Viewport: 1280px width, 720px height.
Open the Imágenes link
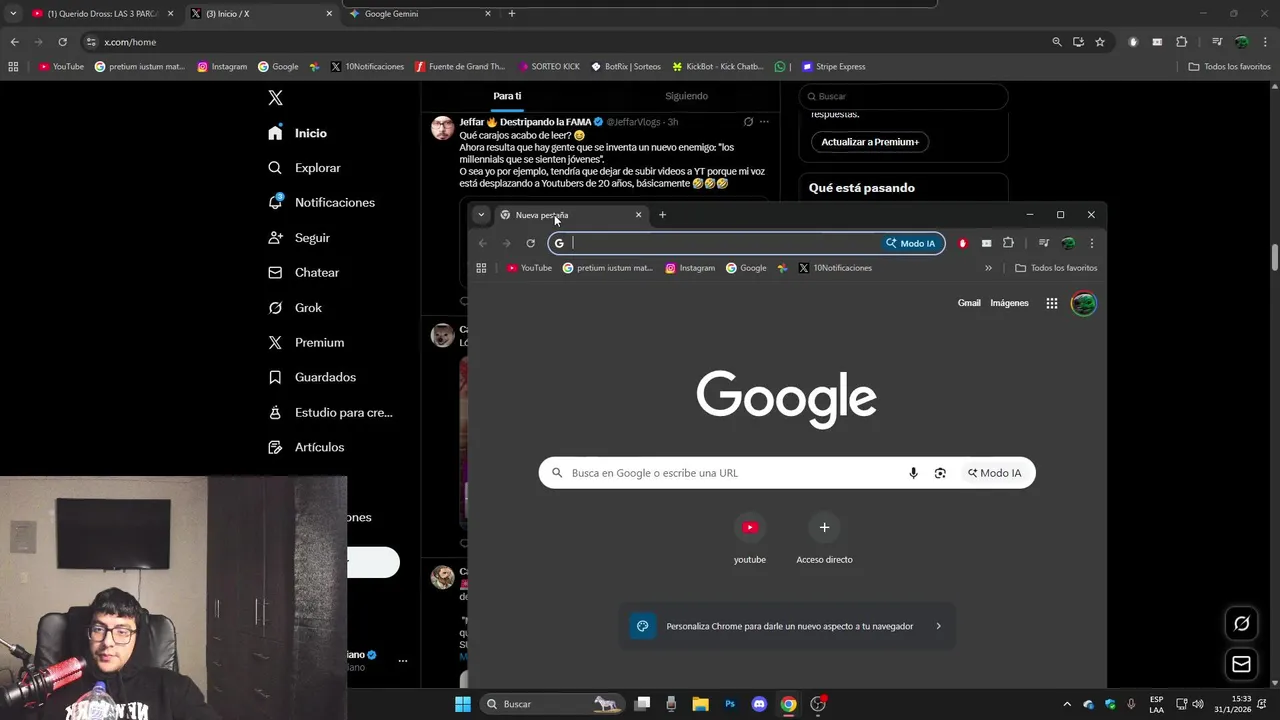pos(1009,303)
